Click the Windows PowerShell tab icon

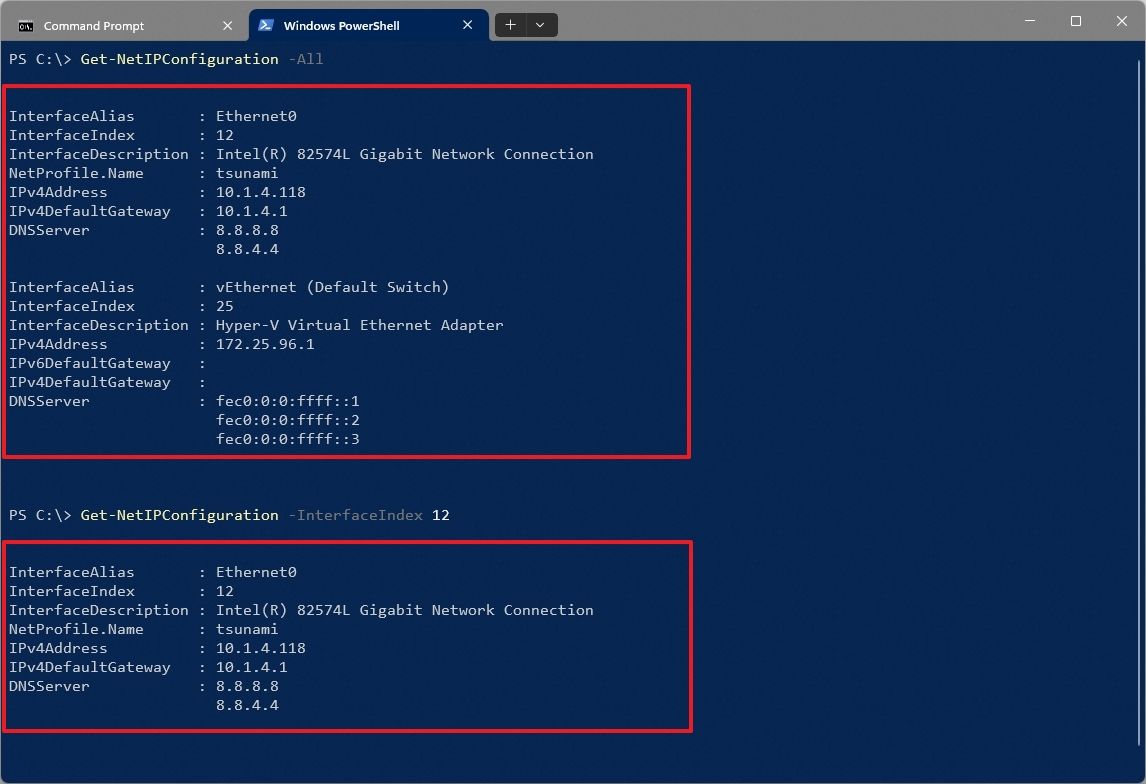click(x=264, y=24)
